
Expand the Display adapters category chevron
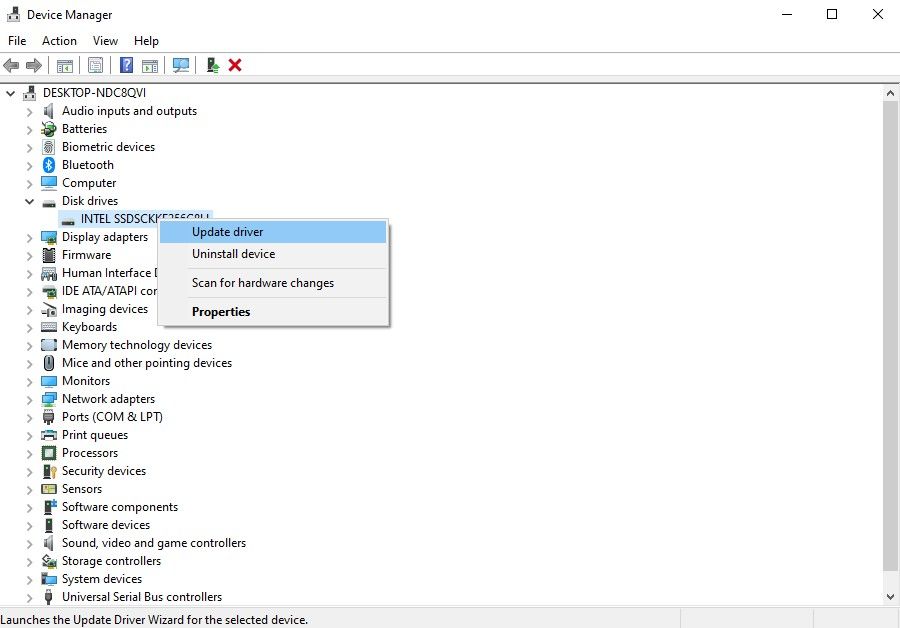coord(29,237)
